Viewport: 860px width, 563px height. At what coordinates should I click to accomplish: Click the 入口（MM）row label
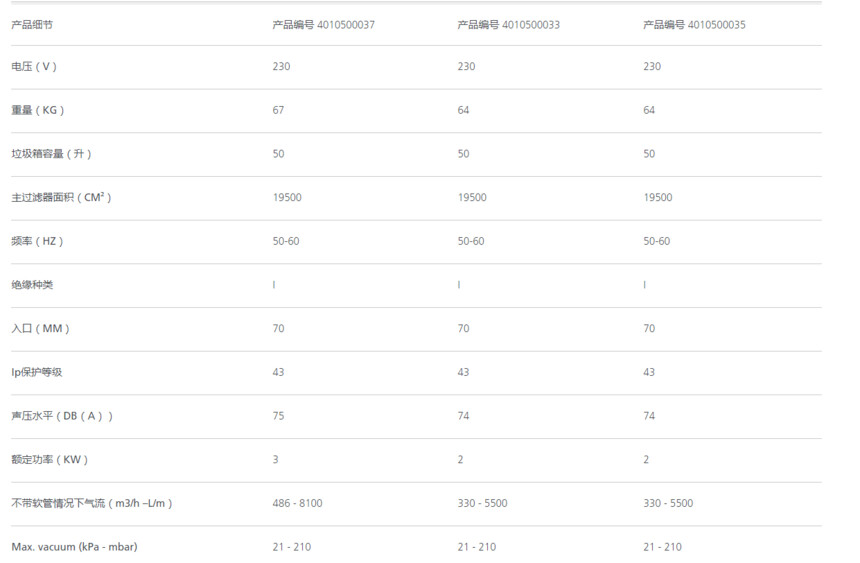coord(41,329)
